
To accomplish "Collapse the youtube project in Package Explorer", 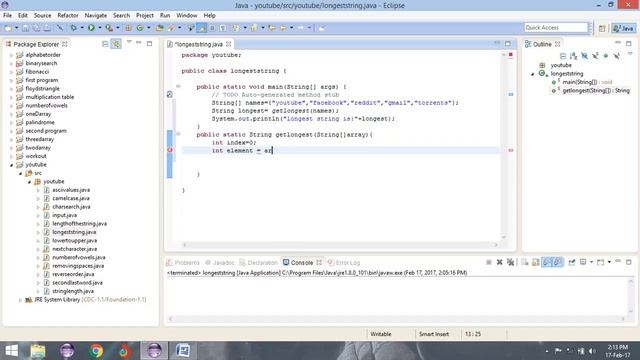I will click(11, 164).
